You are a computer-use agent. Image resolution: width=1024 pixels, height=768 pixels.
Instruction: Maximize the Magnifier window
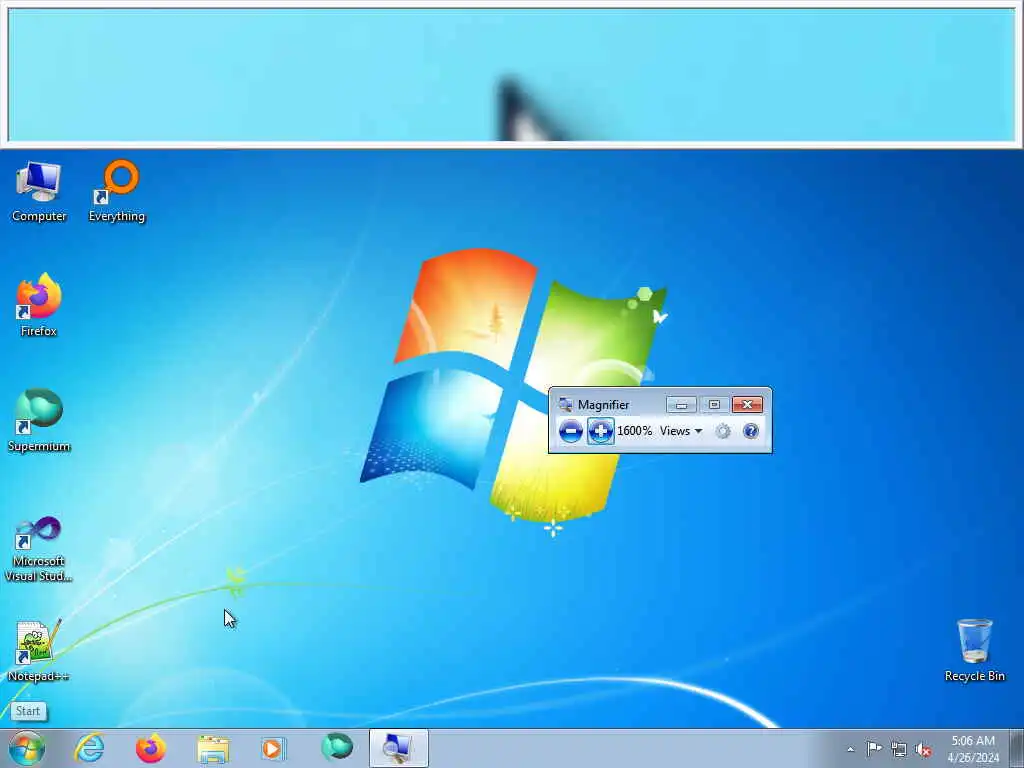click(x=714, y=405)
